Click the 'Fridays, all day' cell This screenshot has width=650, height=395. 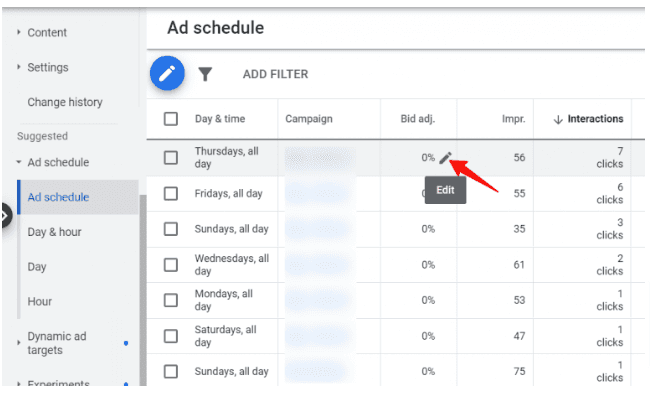click(x=228, y=194)
